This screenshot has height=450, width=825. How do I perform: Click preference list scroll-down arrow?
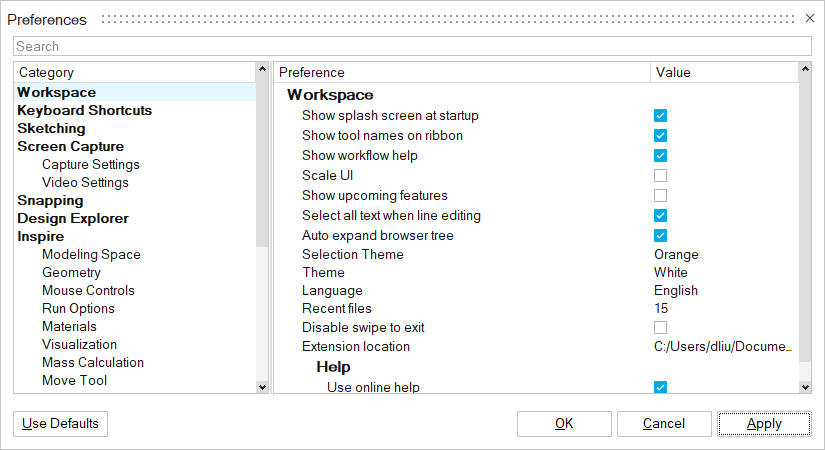pos(805,387)
